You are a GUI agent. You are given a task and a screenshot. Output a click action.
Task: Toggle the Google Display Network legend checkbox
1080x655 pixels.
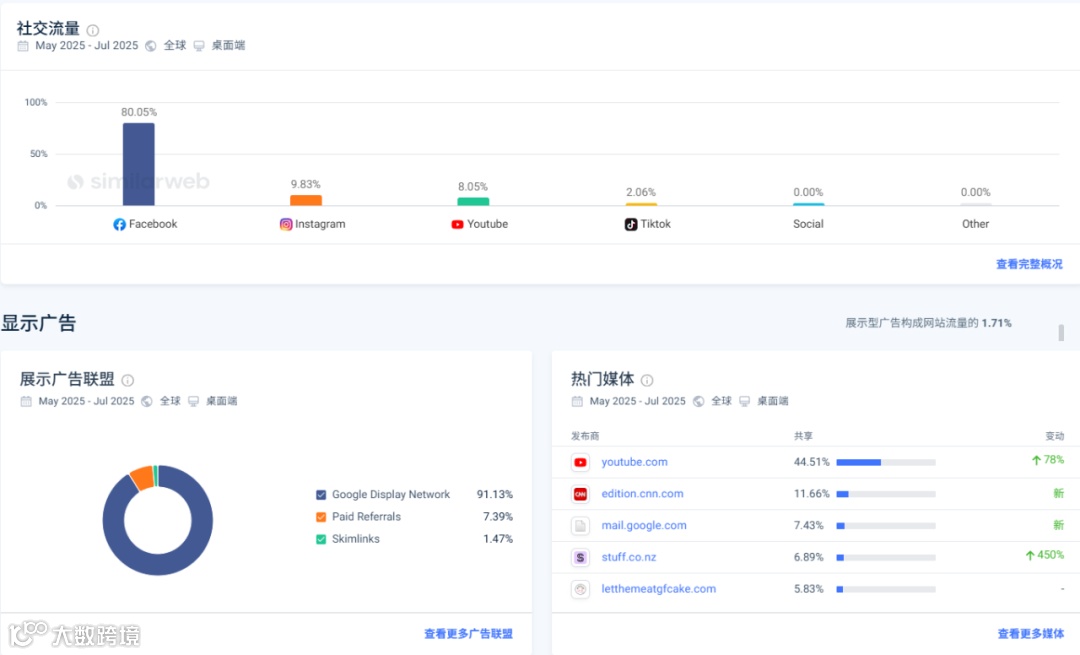[321, 495]
